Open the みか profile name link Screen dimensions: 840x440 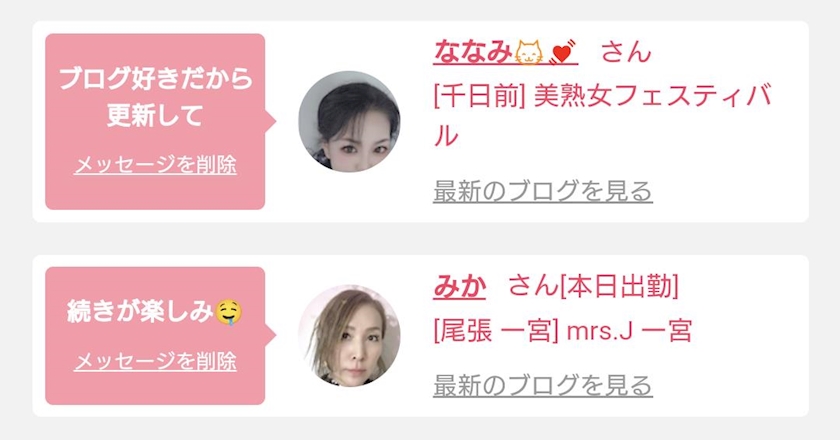[459, 286]
